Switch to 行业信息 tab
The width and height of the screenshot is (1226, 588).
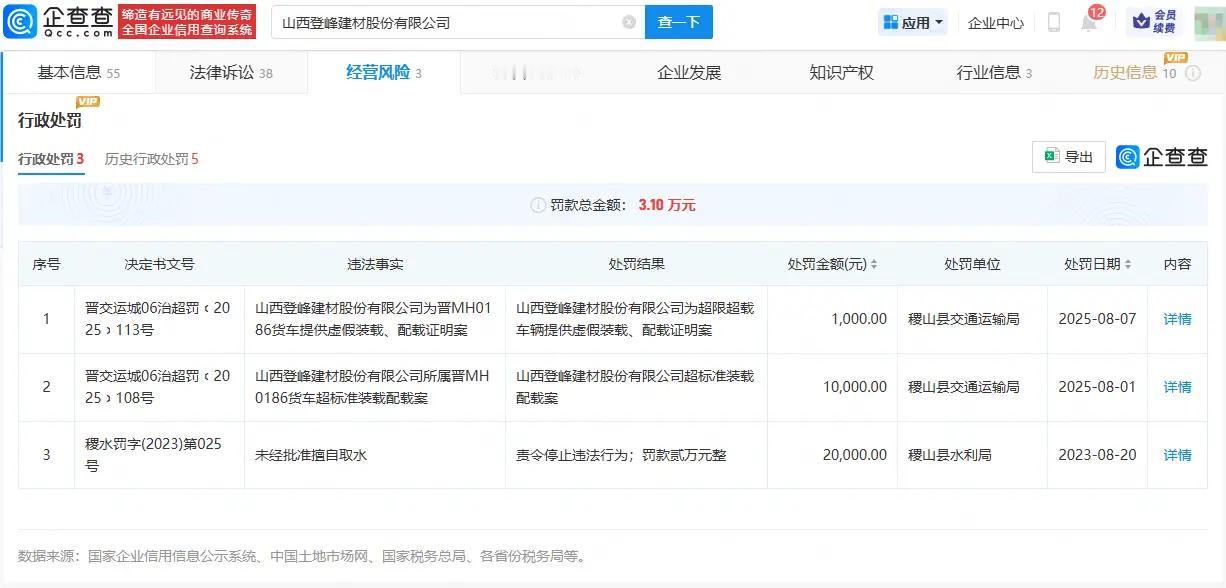(994, 73)
